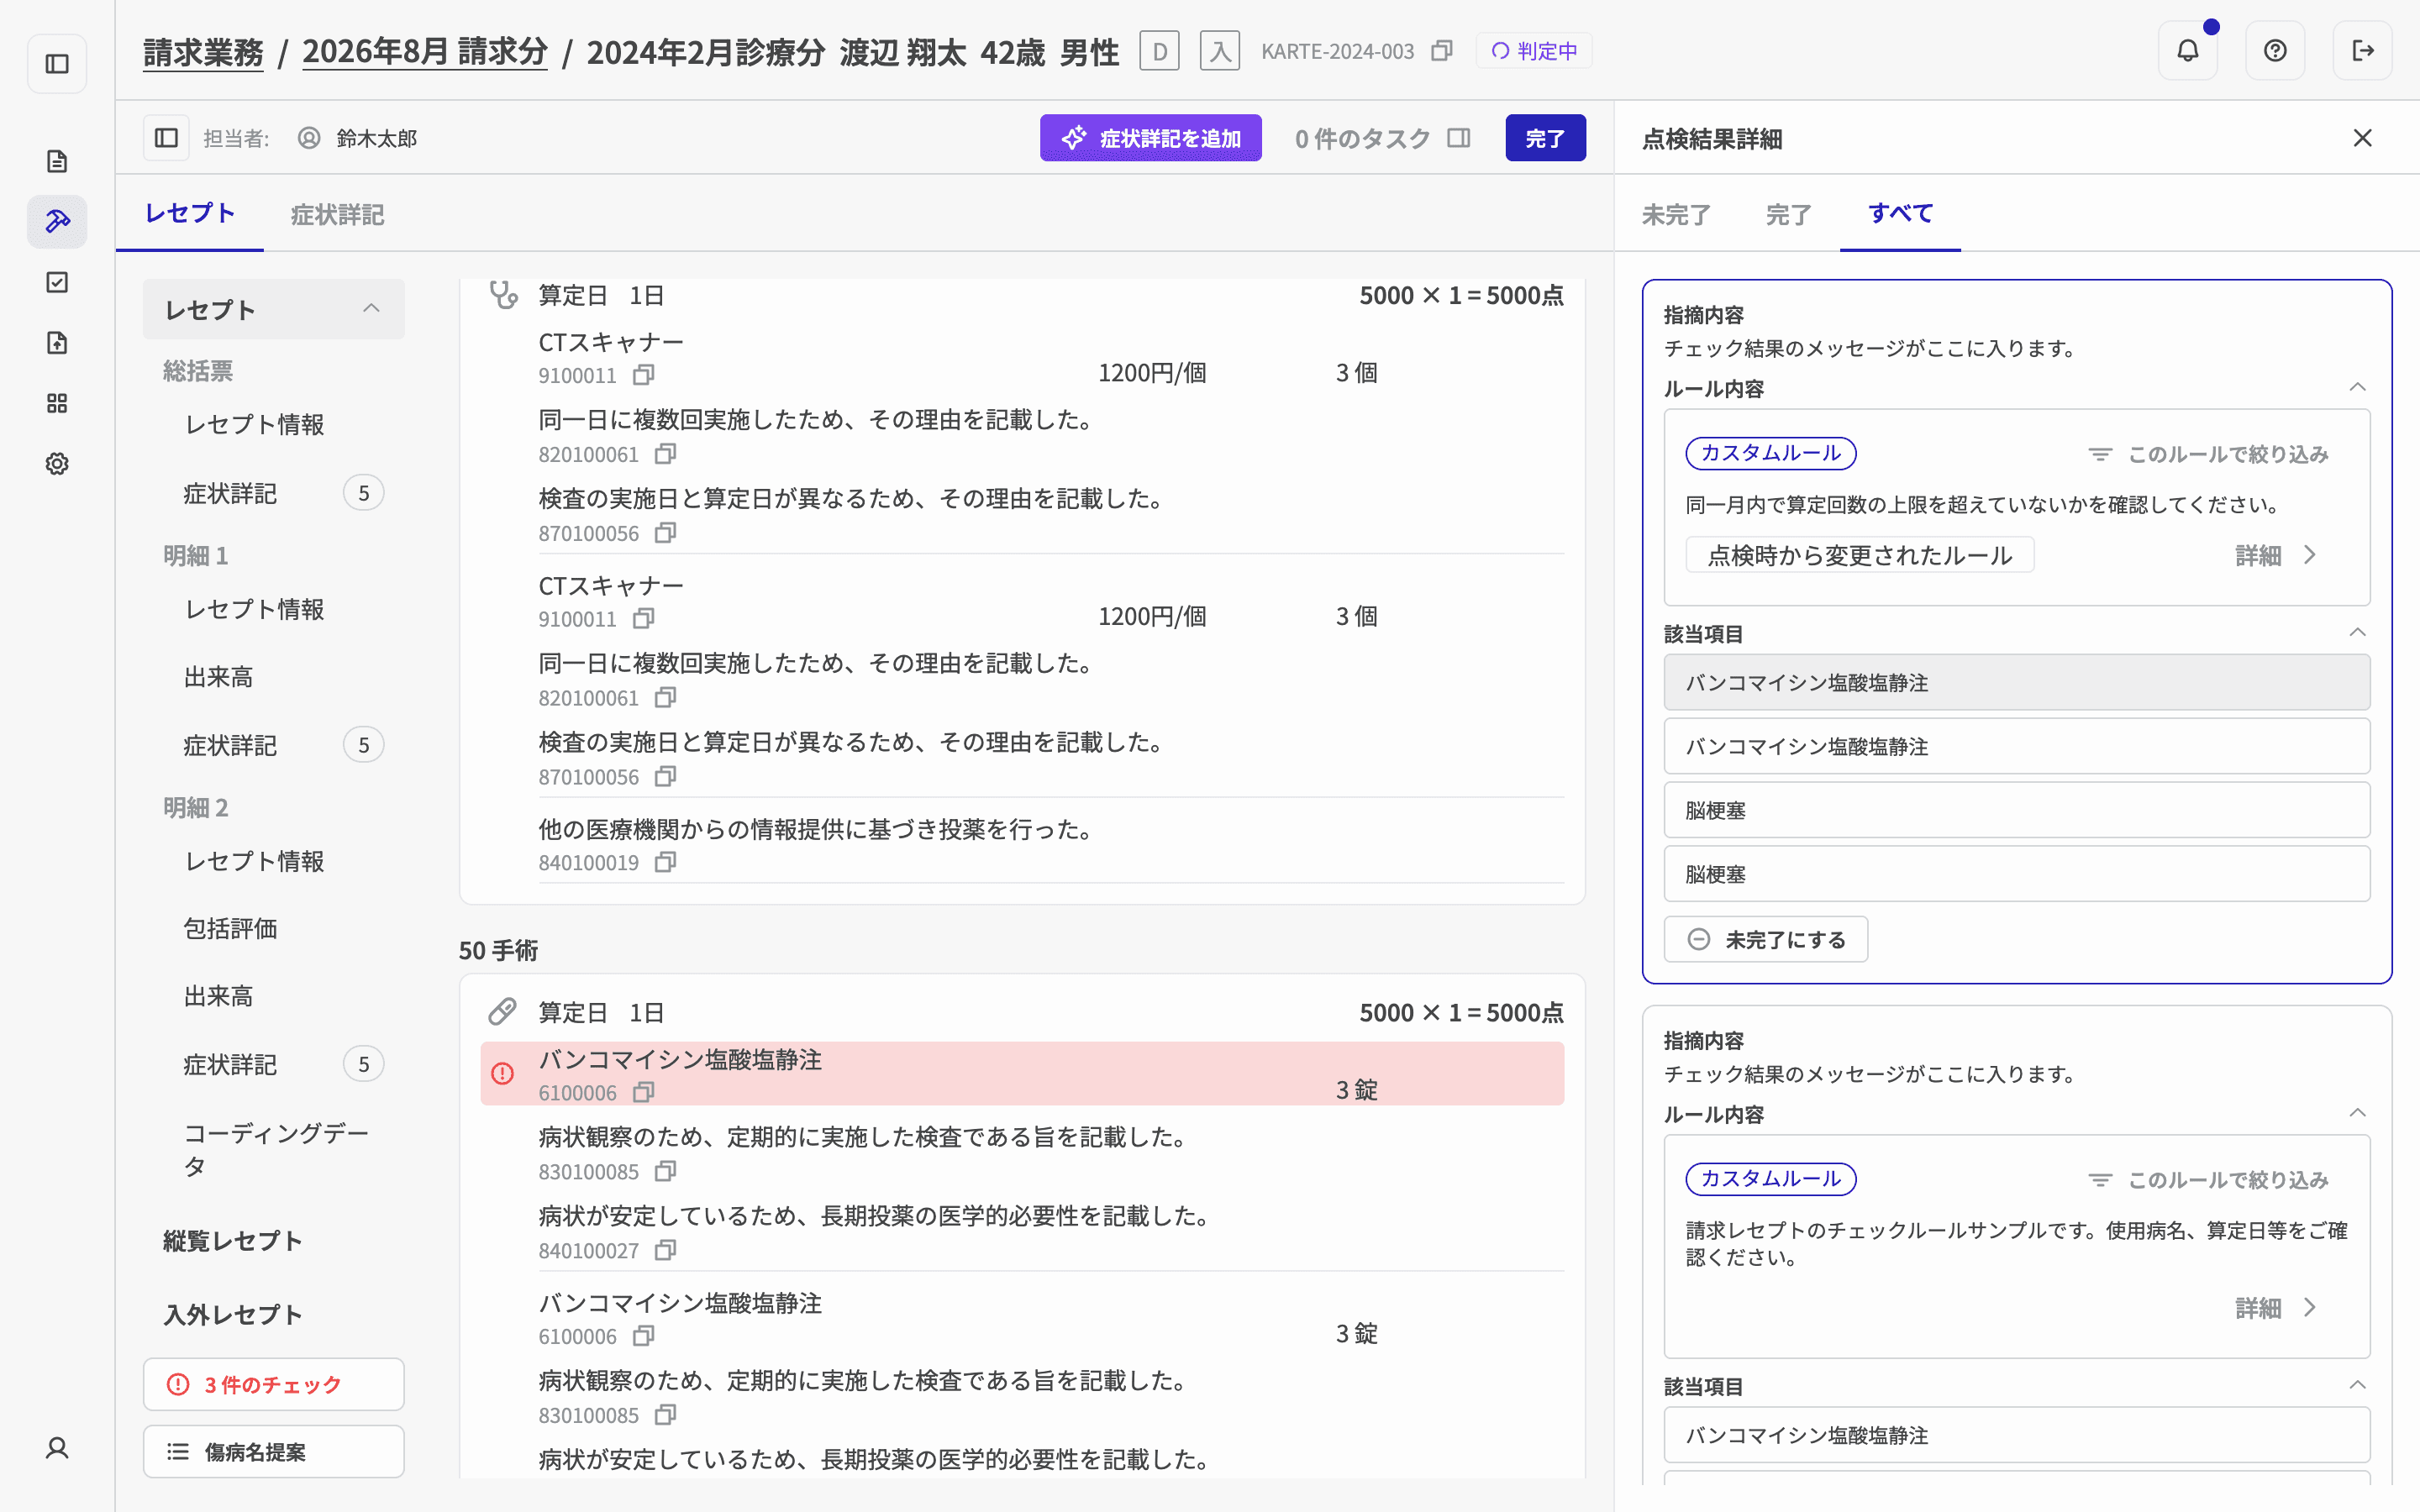
Task: Open 包括評価 under 明細 2
Action: [231, 928]
